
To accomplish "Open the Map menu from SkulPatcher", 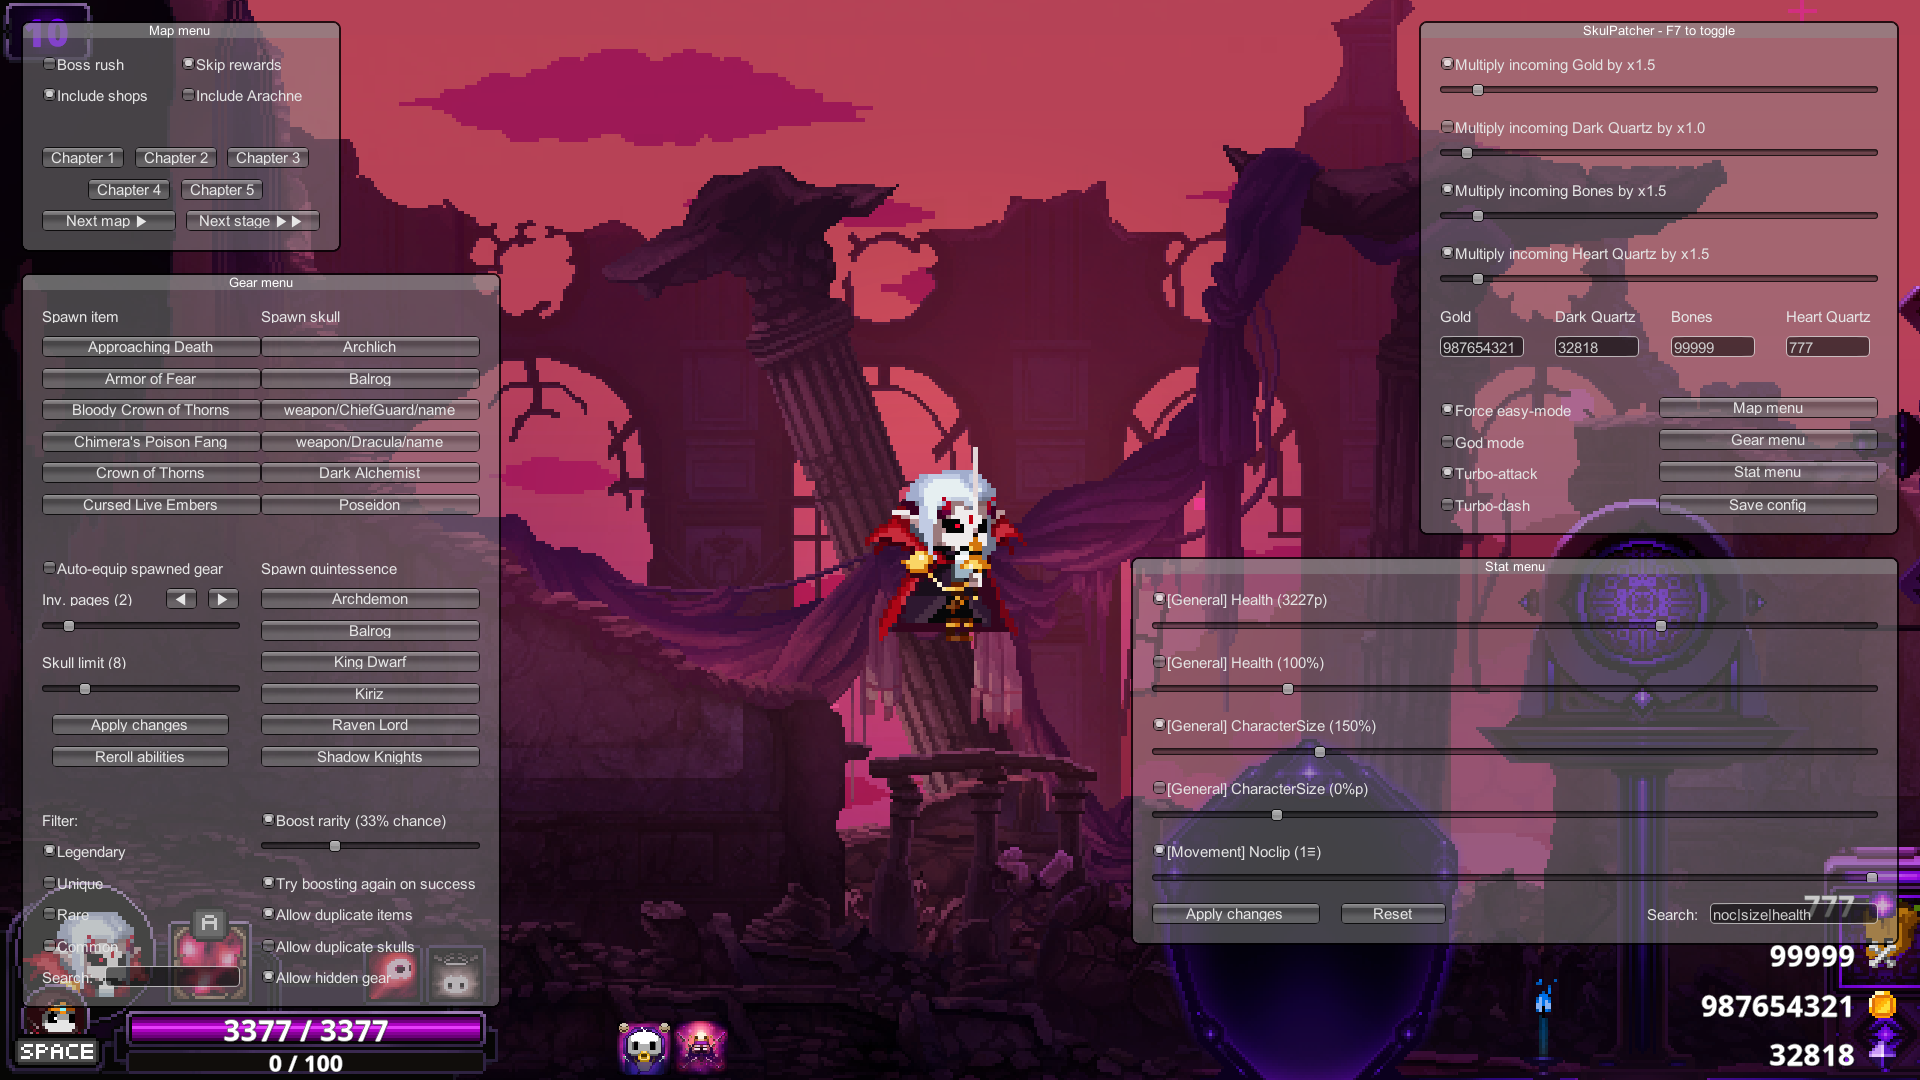I will pos(1768,408).
